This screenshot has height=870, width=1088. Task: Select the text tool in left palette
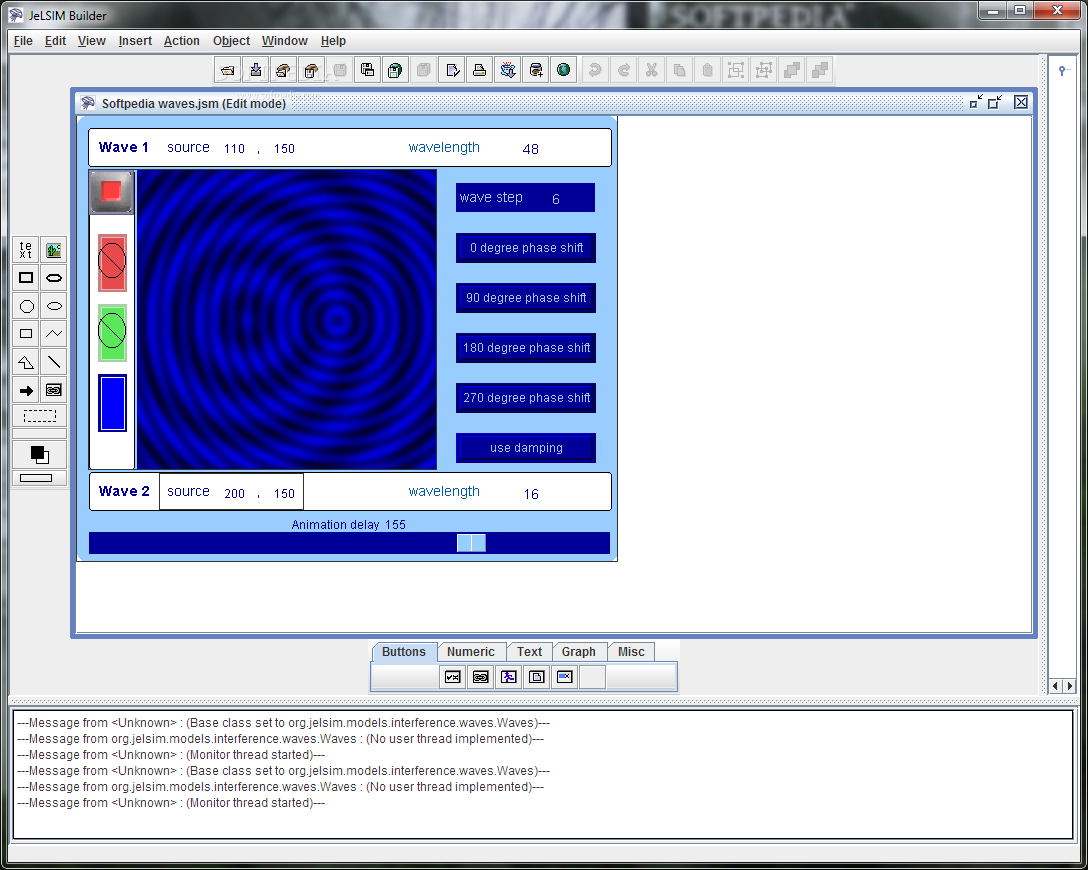pyautogui.click(x=26, y=250)
